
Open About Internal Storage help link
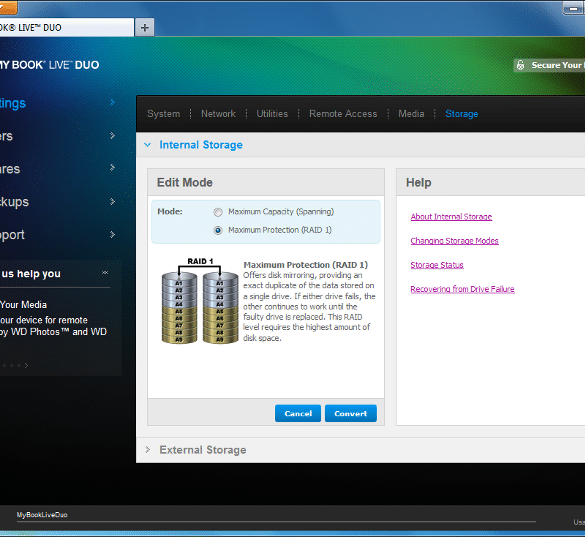(x=451, y=217)
